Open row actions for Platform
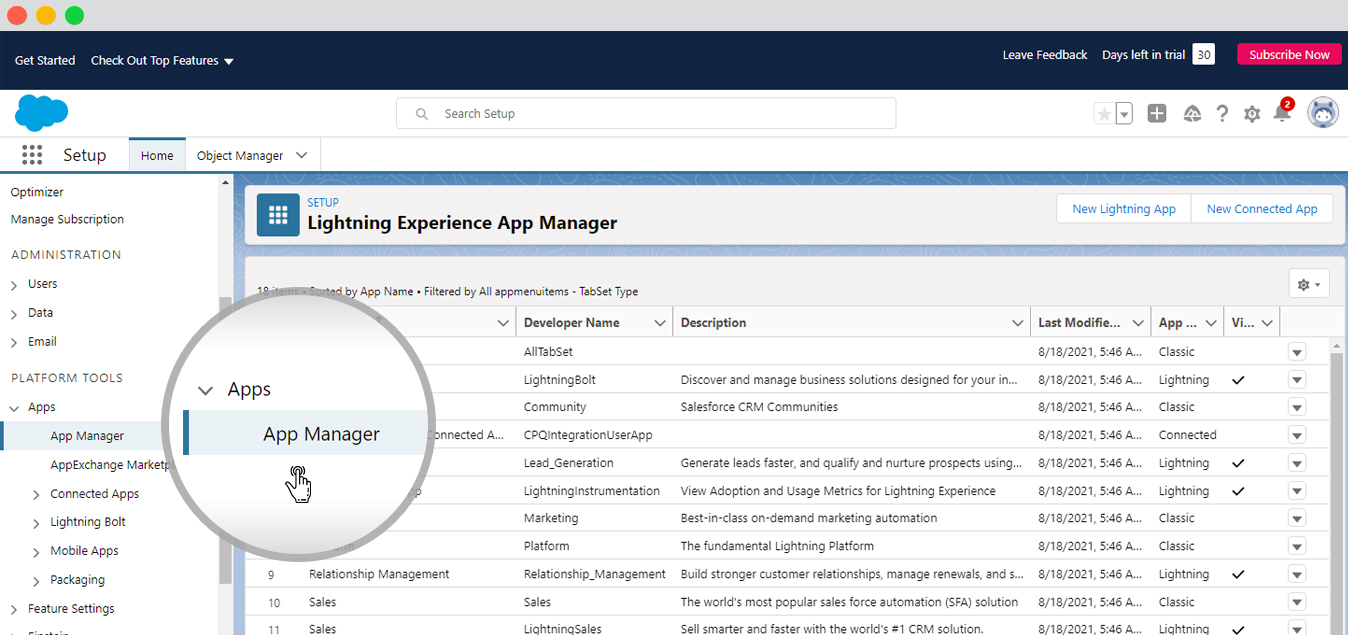1348x635 pixels. [x=1297, y=546]
